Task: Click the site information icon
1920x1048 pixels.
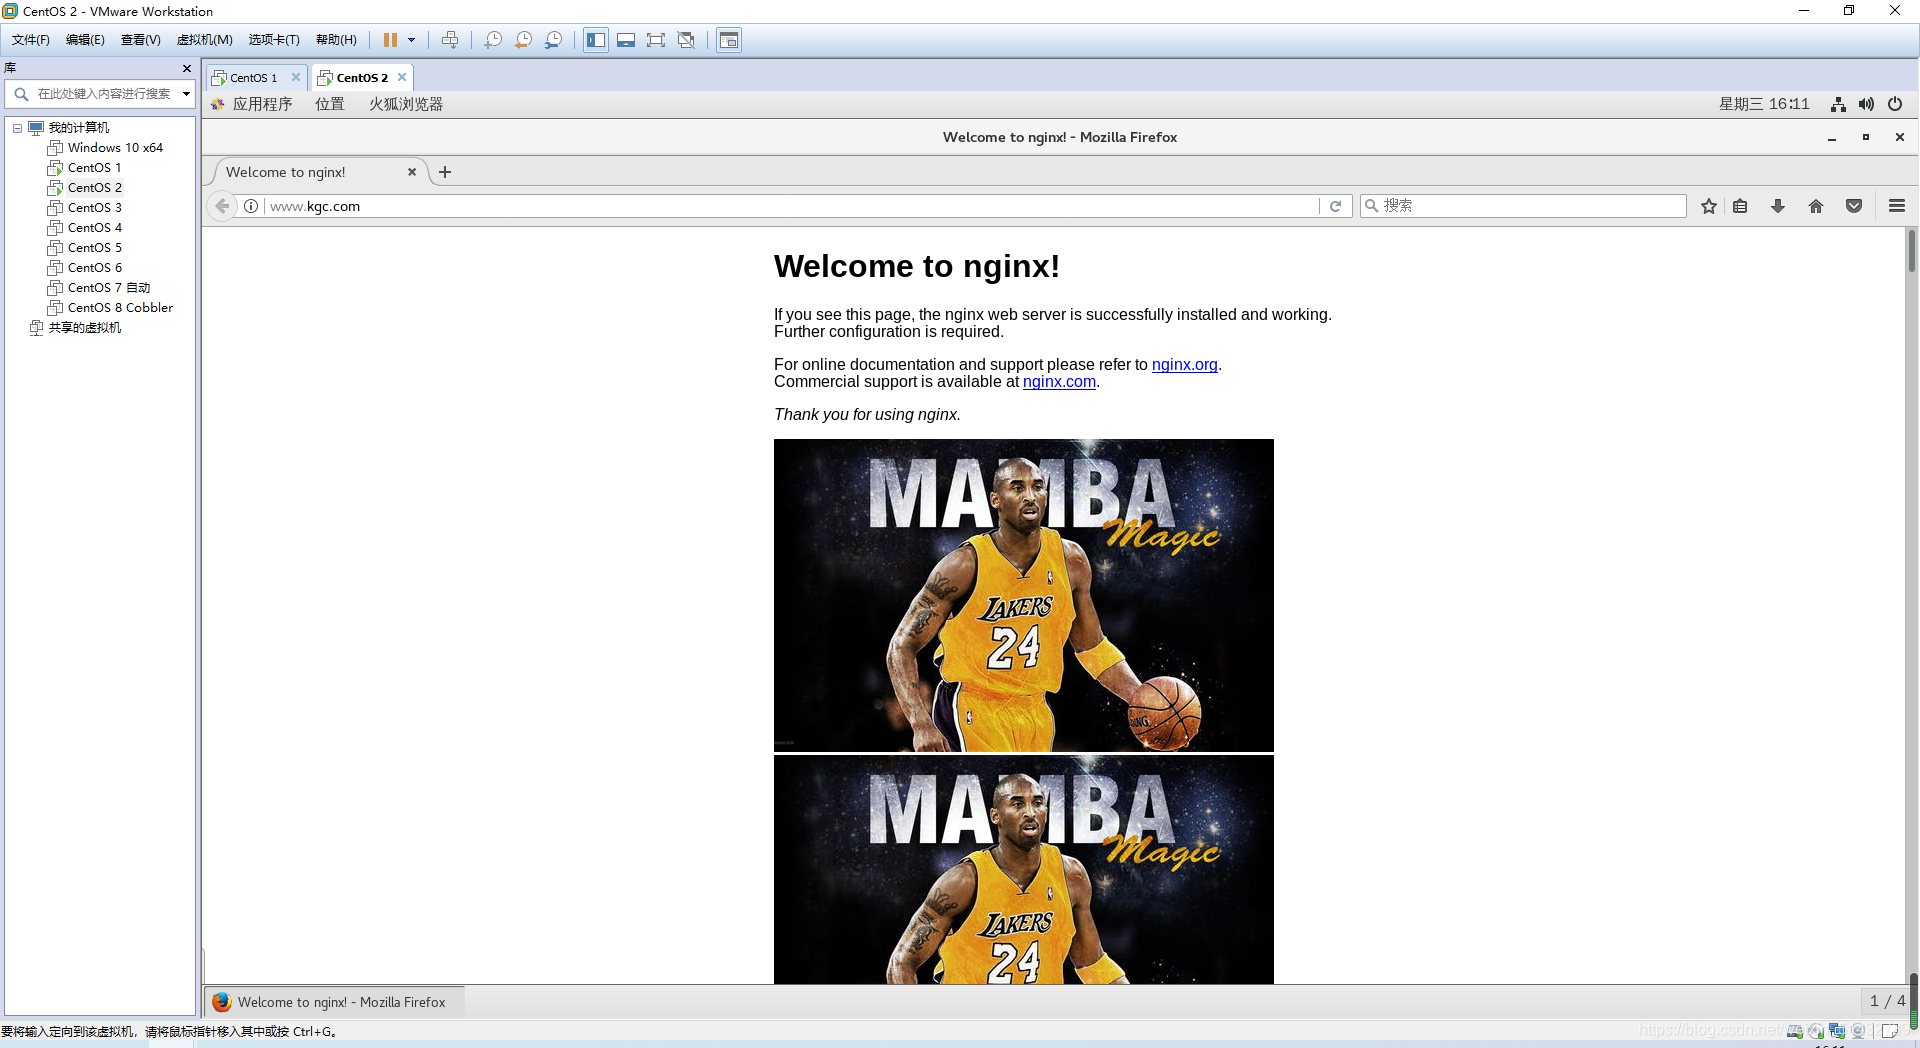Action: 251,206
